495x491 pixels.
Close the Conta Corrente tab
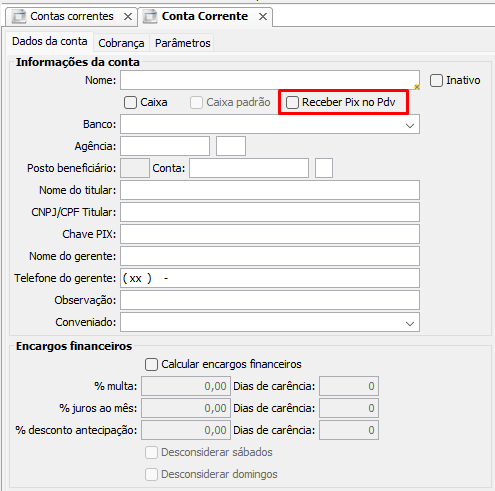263,17
